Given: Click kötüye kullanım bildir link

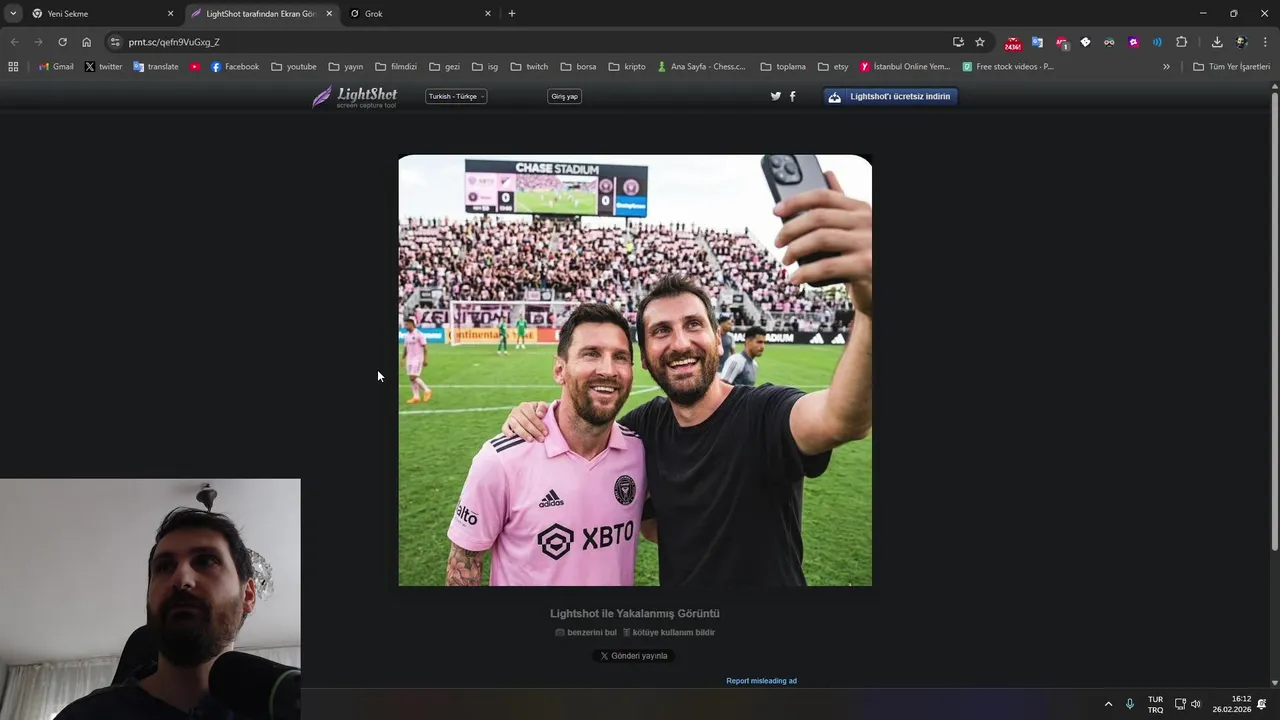Looking at the screenshot, I should click(x=669, y=632).
